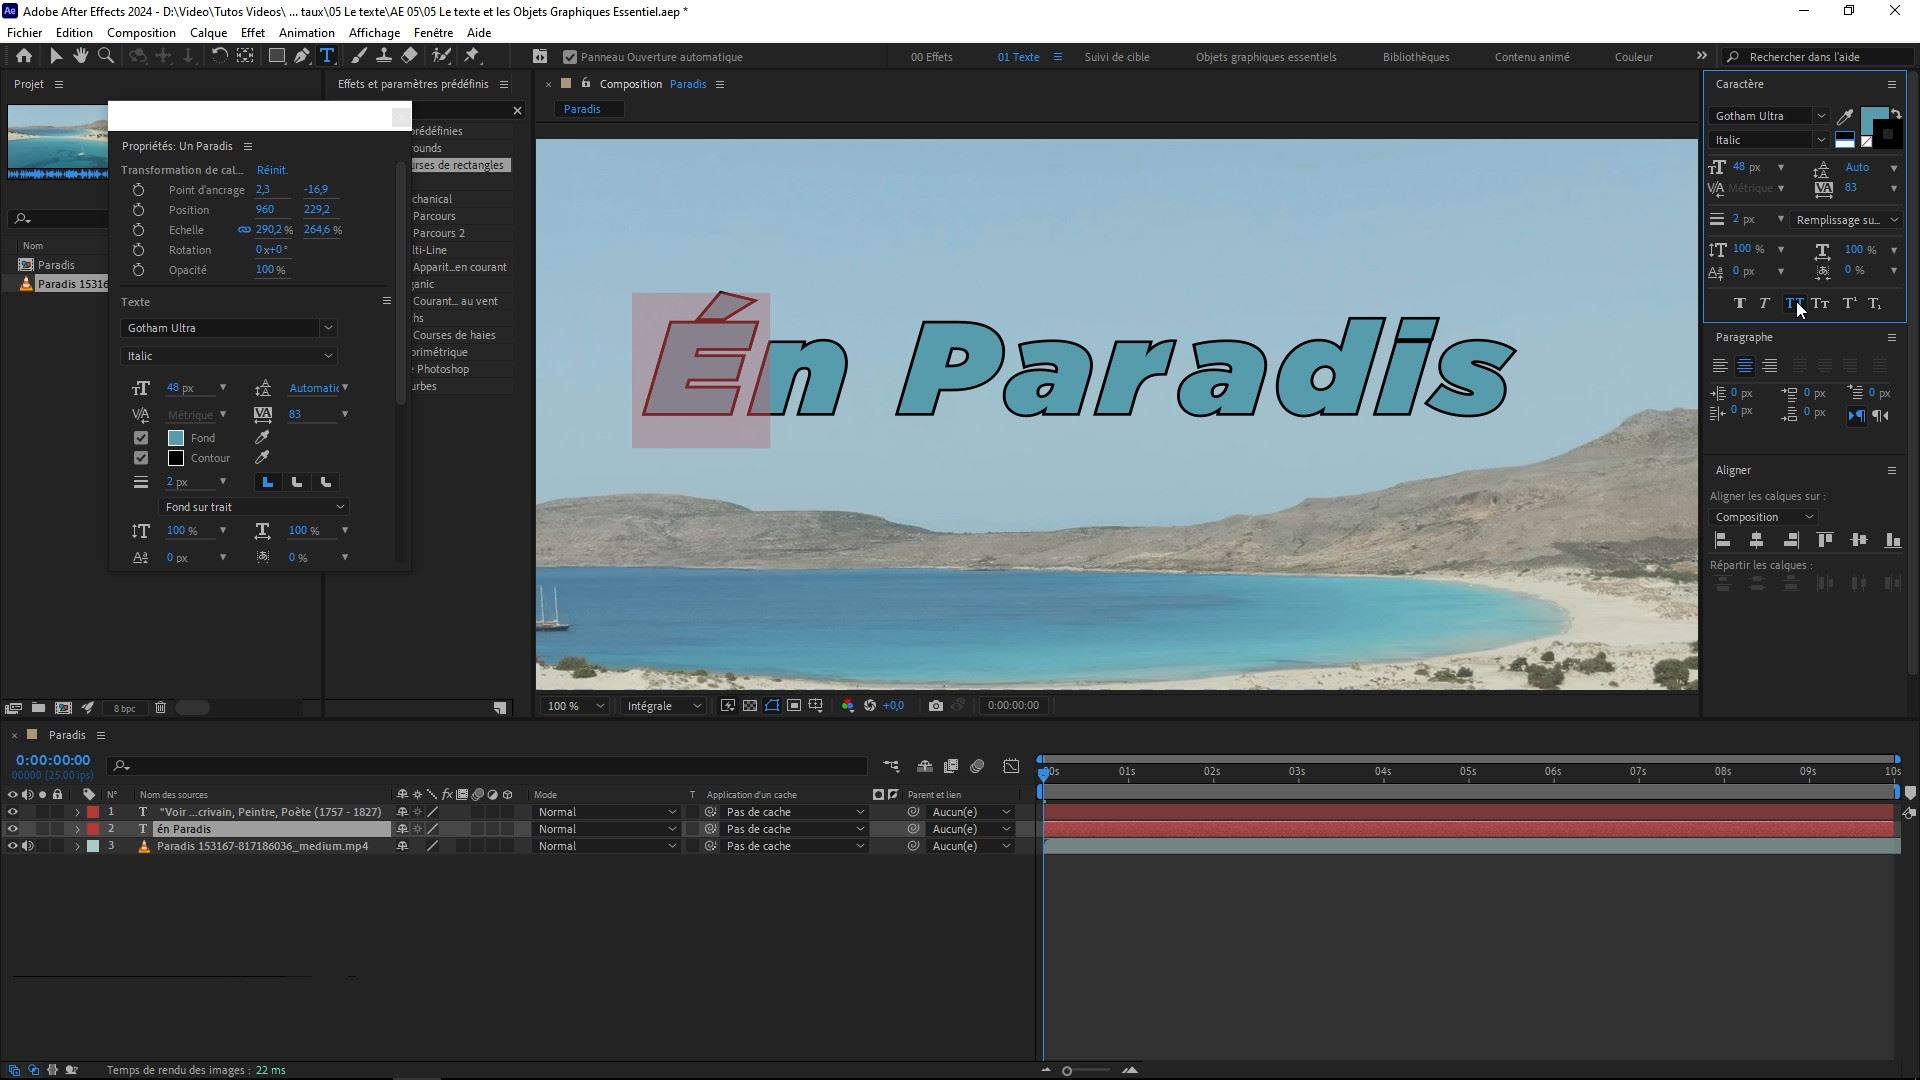
Task: Swap fill and stroke colors in Caractère
Action: [1896, 114]
